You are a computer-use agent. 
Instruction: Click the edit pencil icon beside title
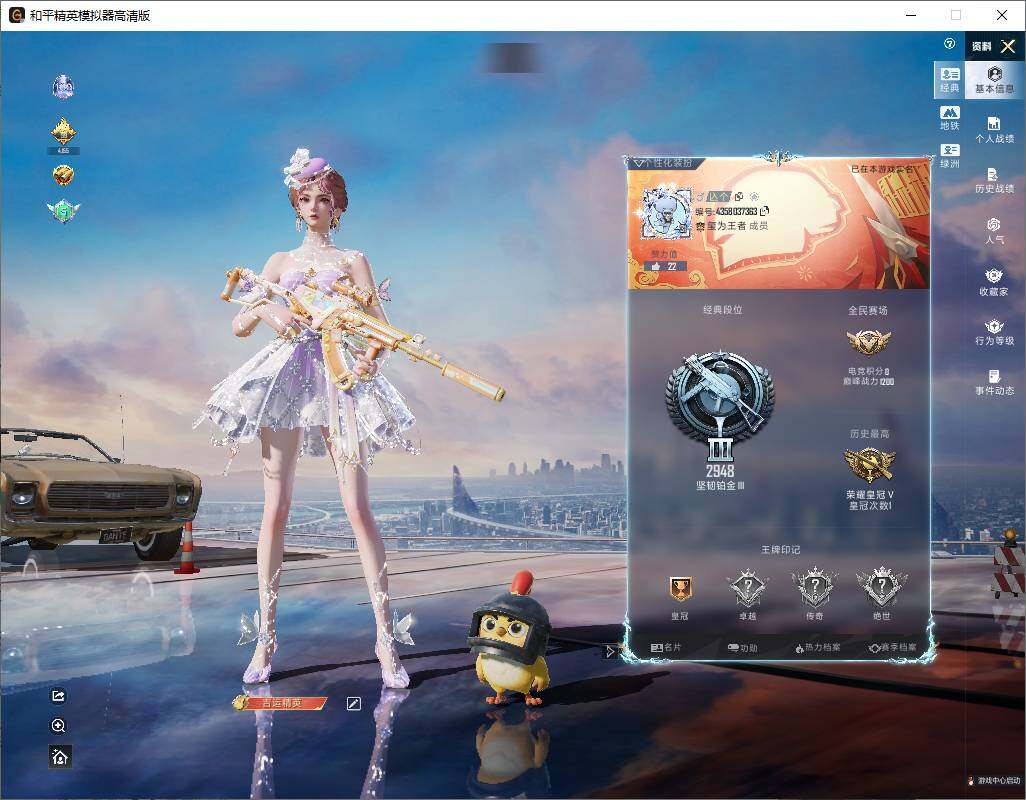353,703
